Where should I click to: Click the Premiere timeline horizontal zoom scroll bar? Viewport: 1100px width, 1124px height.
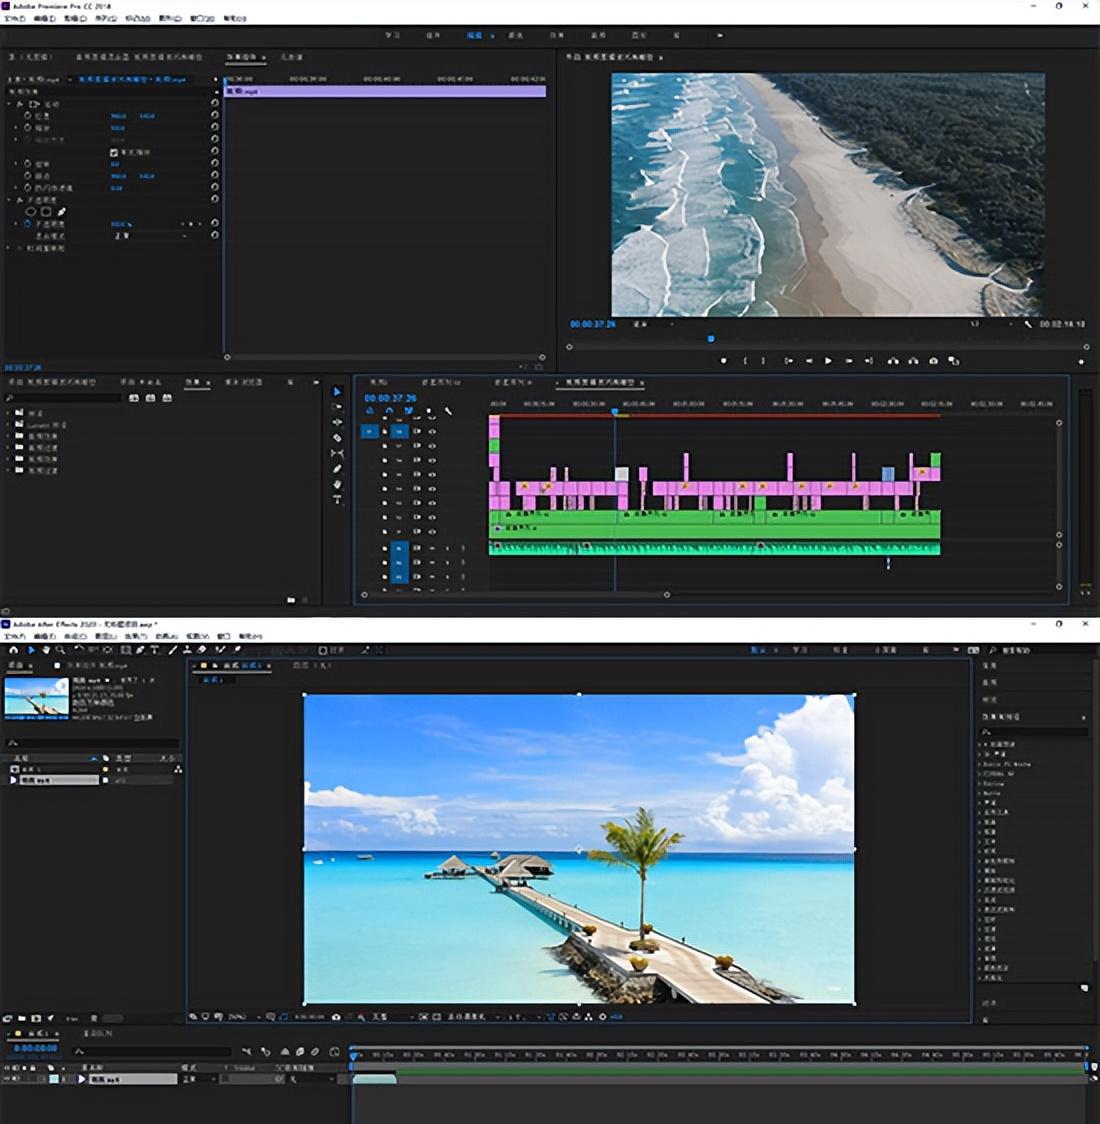click(x=515, y=594)
